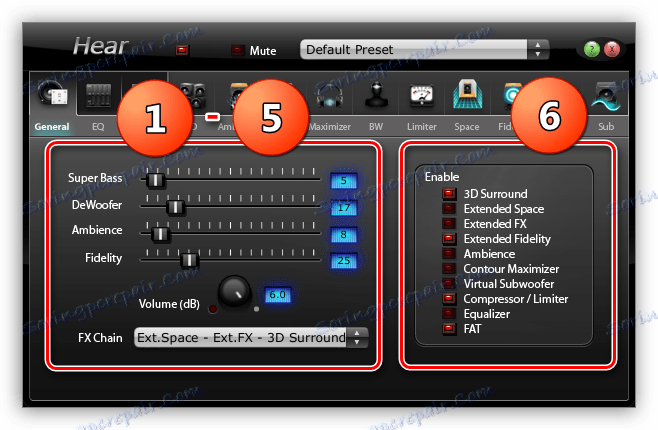Open the General tab speaker icon
The height and width of the screenshot is (430, 658).
click(x=53, y=94)
